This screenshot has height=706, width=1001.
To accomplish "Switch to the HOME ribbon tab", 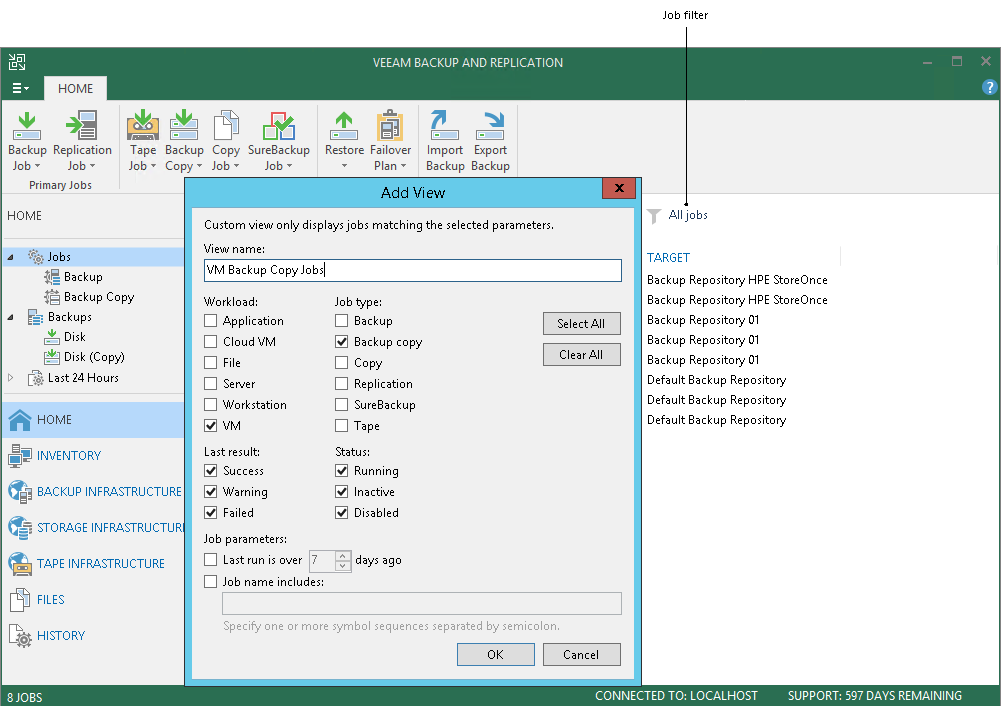I will 75,89.
